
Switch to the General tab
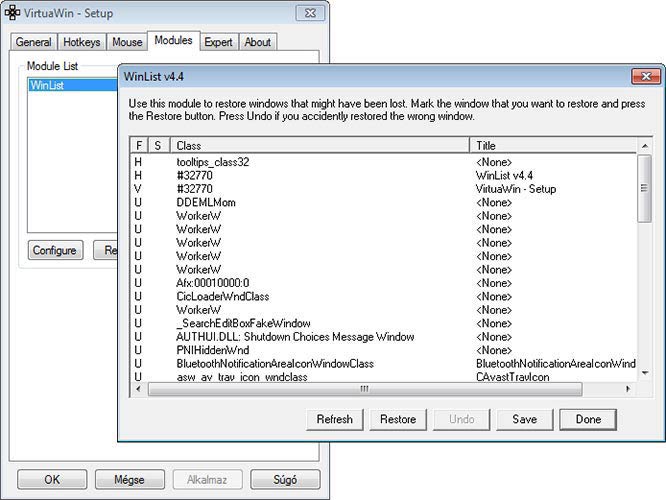click(33, 42)
